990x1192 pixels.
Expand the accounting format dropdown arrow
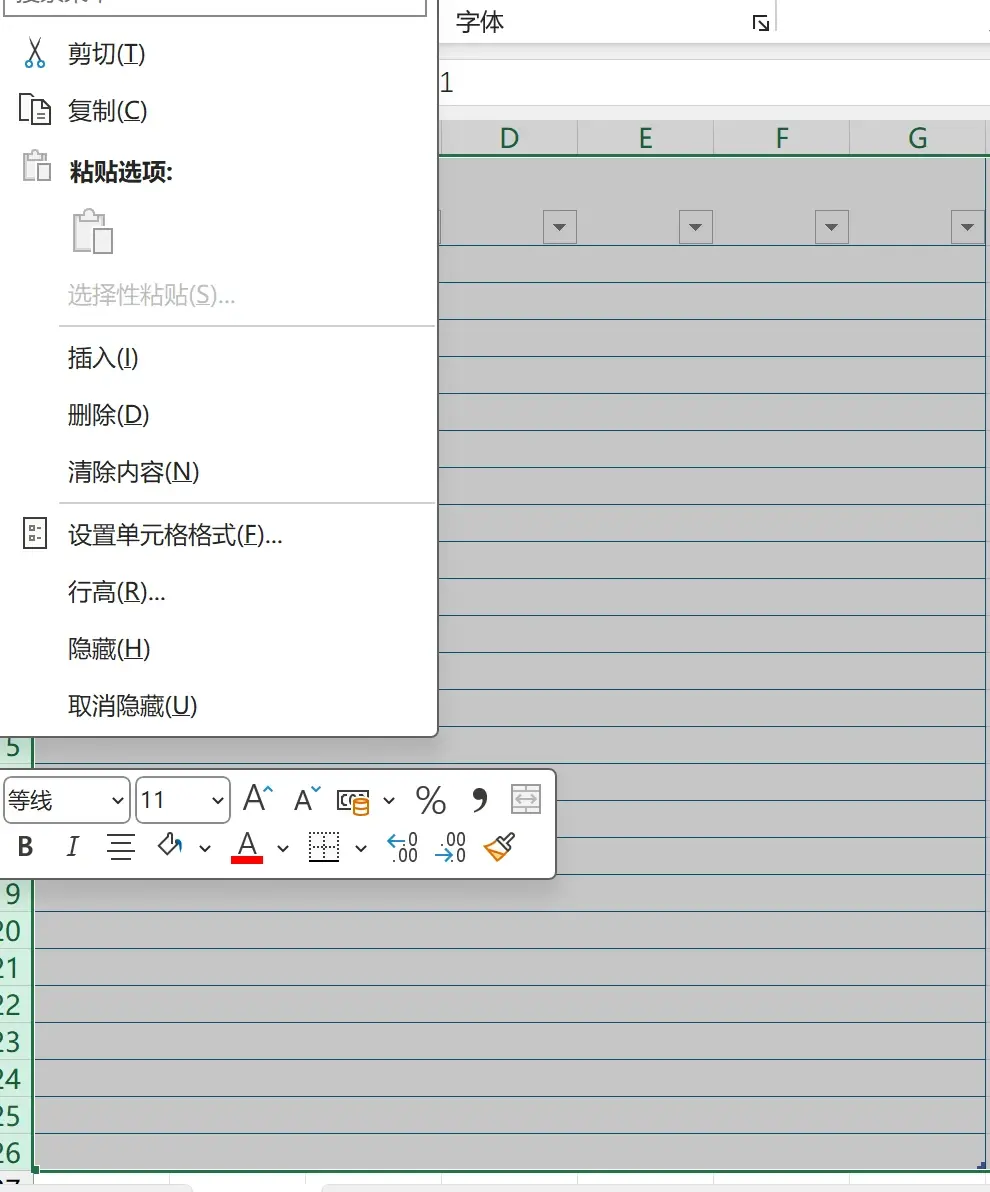tap(389, 800)
